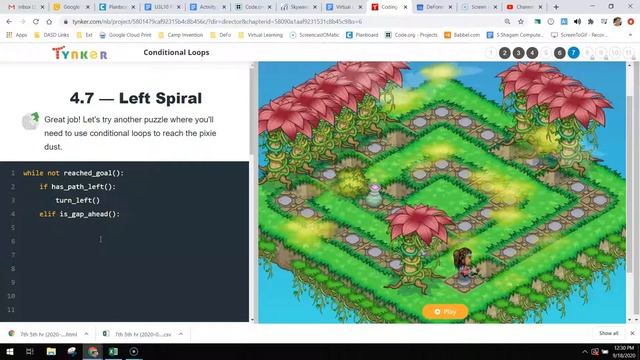Open File Explorer from the taskbar

click(51, 351)
